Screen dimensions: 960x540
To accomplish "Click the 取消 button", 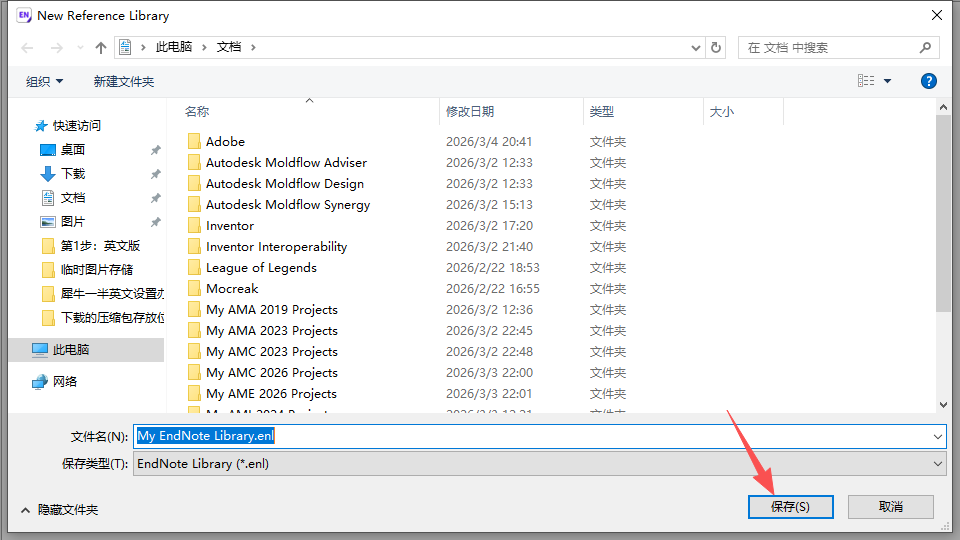I will [891, 507].
